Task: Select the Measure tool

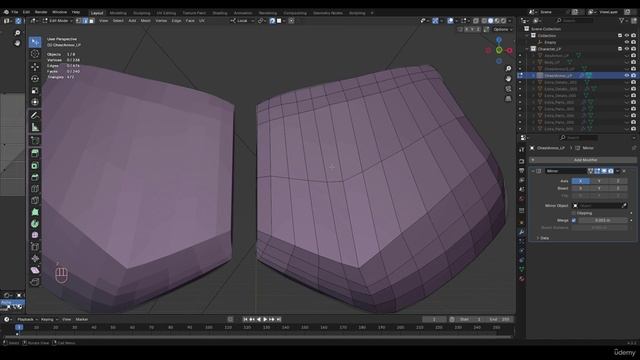Action: click(x=35, y=127)
